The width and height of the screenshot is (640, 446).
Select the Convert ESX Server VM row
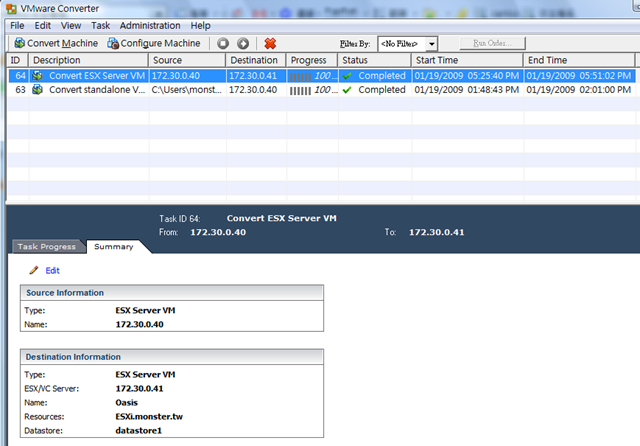[x=322, y=76]
